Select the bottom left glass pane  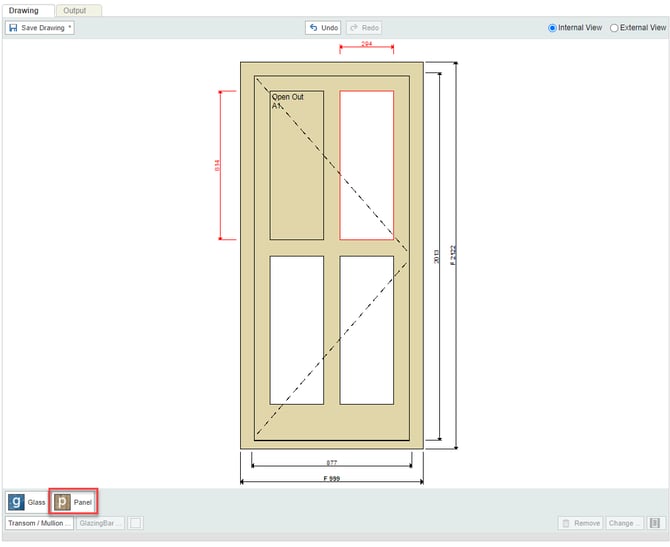296,330
